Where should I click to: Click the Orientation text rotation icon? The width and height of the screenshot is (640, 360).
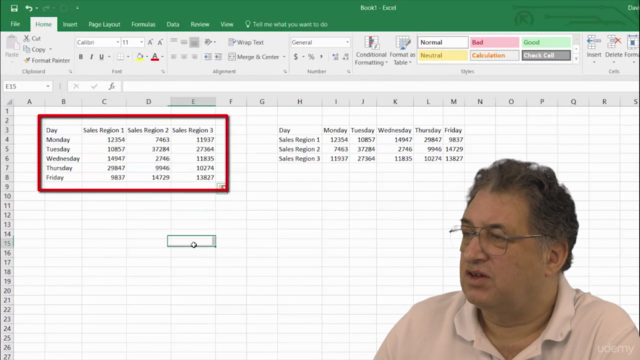click(x=208, y=42)
